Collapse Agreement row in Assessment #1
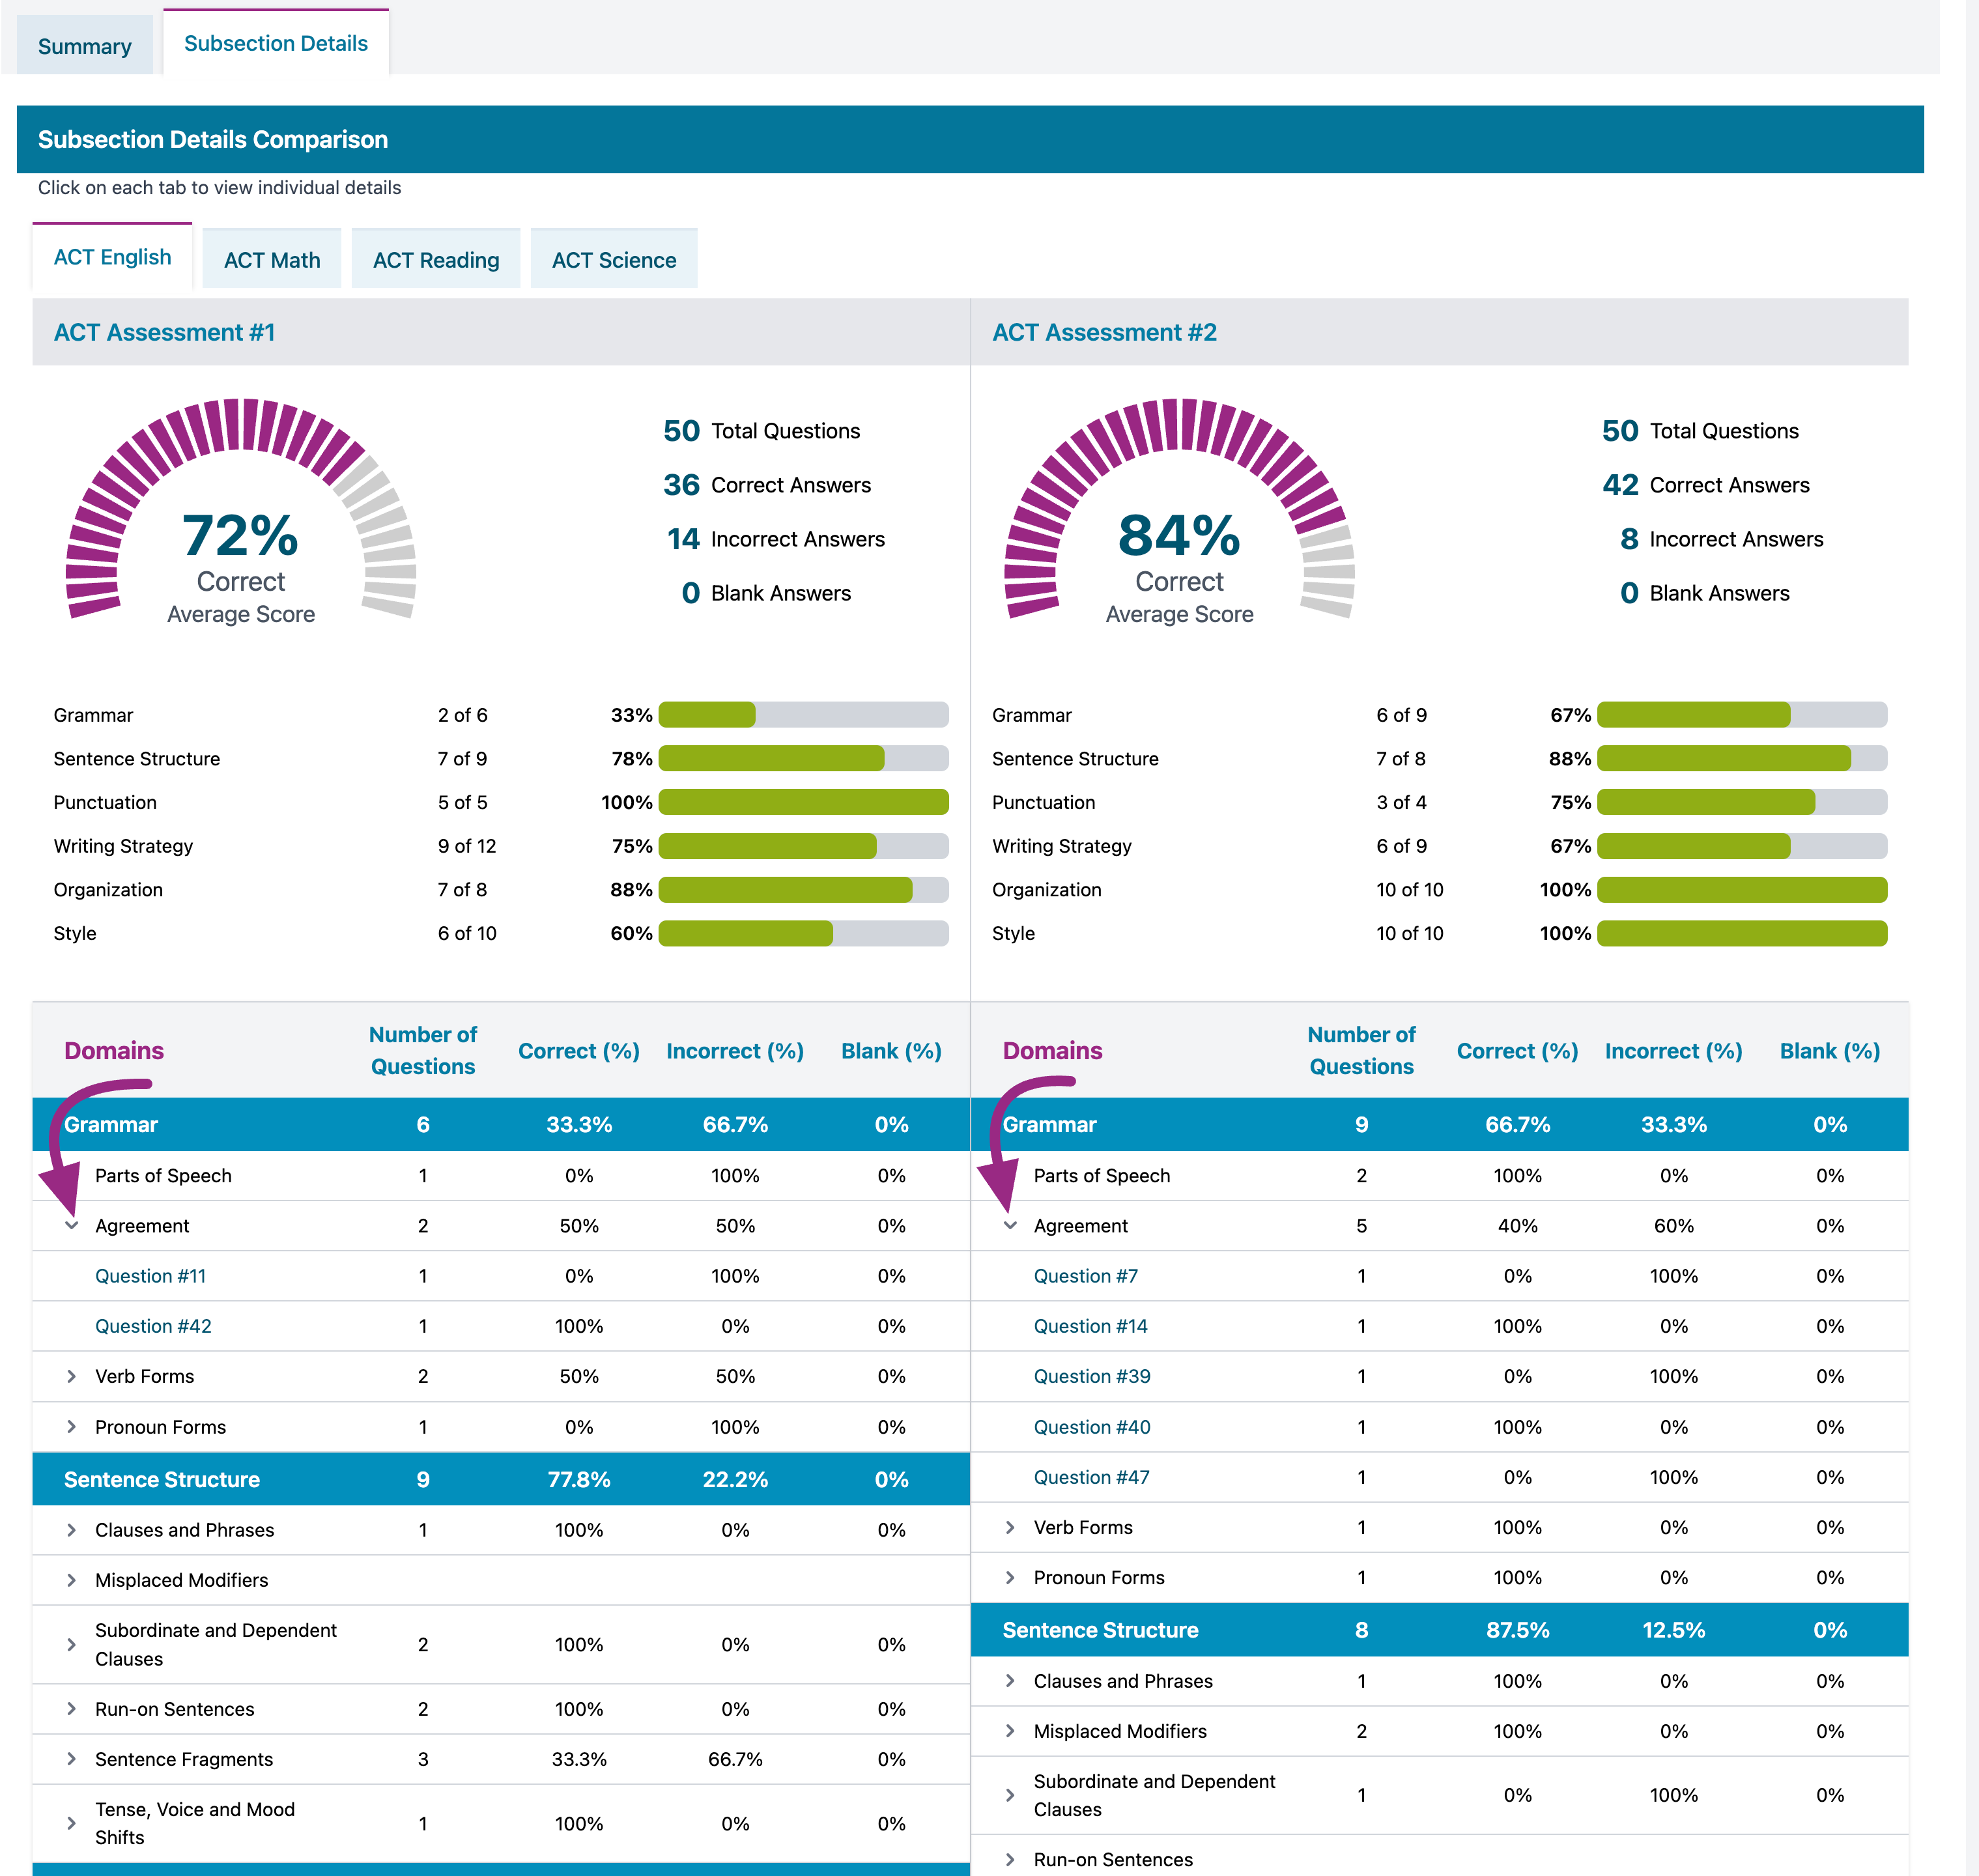Viewport: 1979px width, 1876px height. [71, 1225]
